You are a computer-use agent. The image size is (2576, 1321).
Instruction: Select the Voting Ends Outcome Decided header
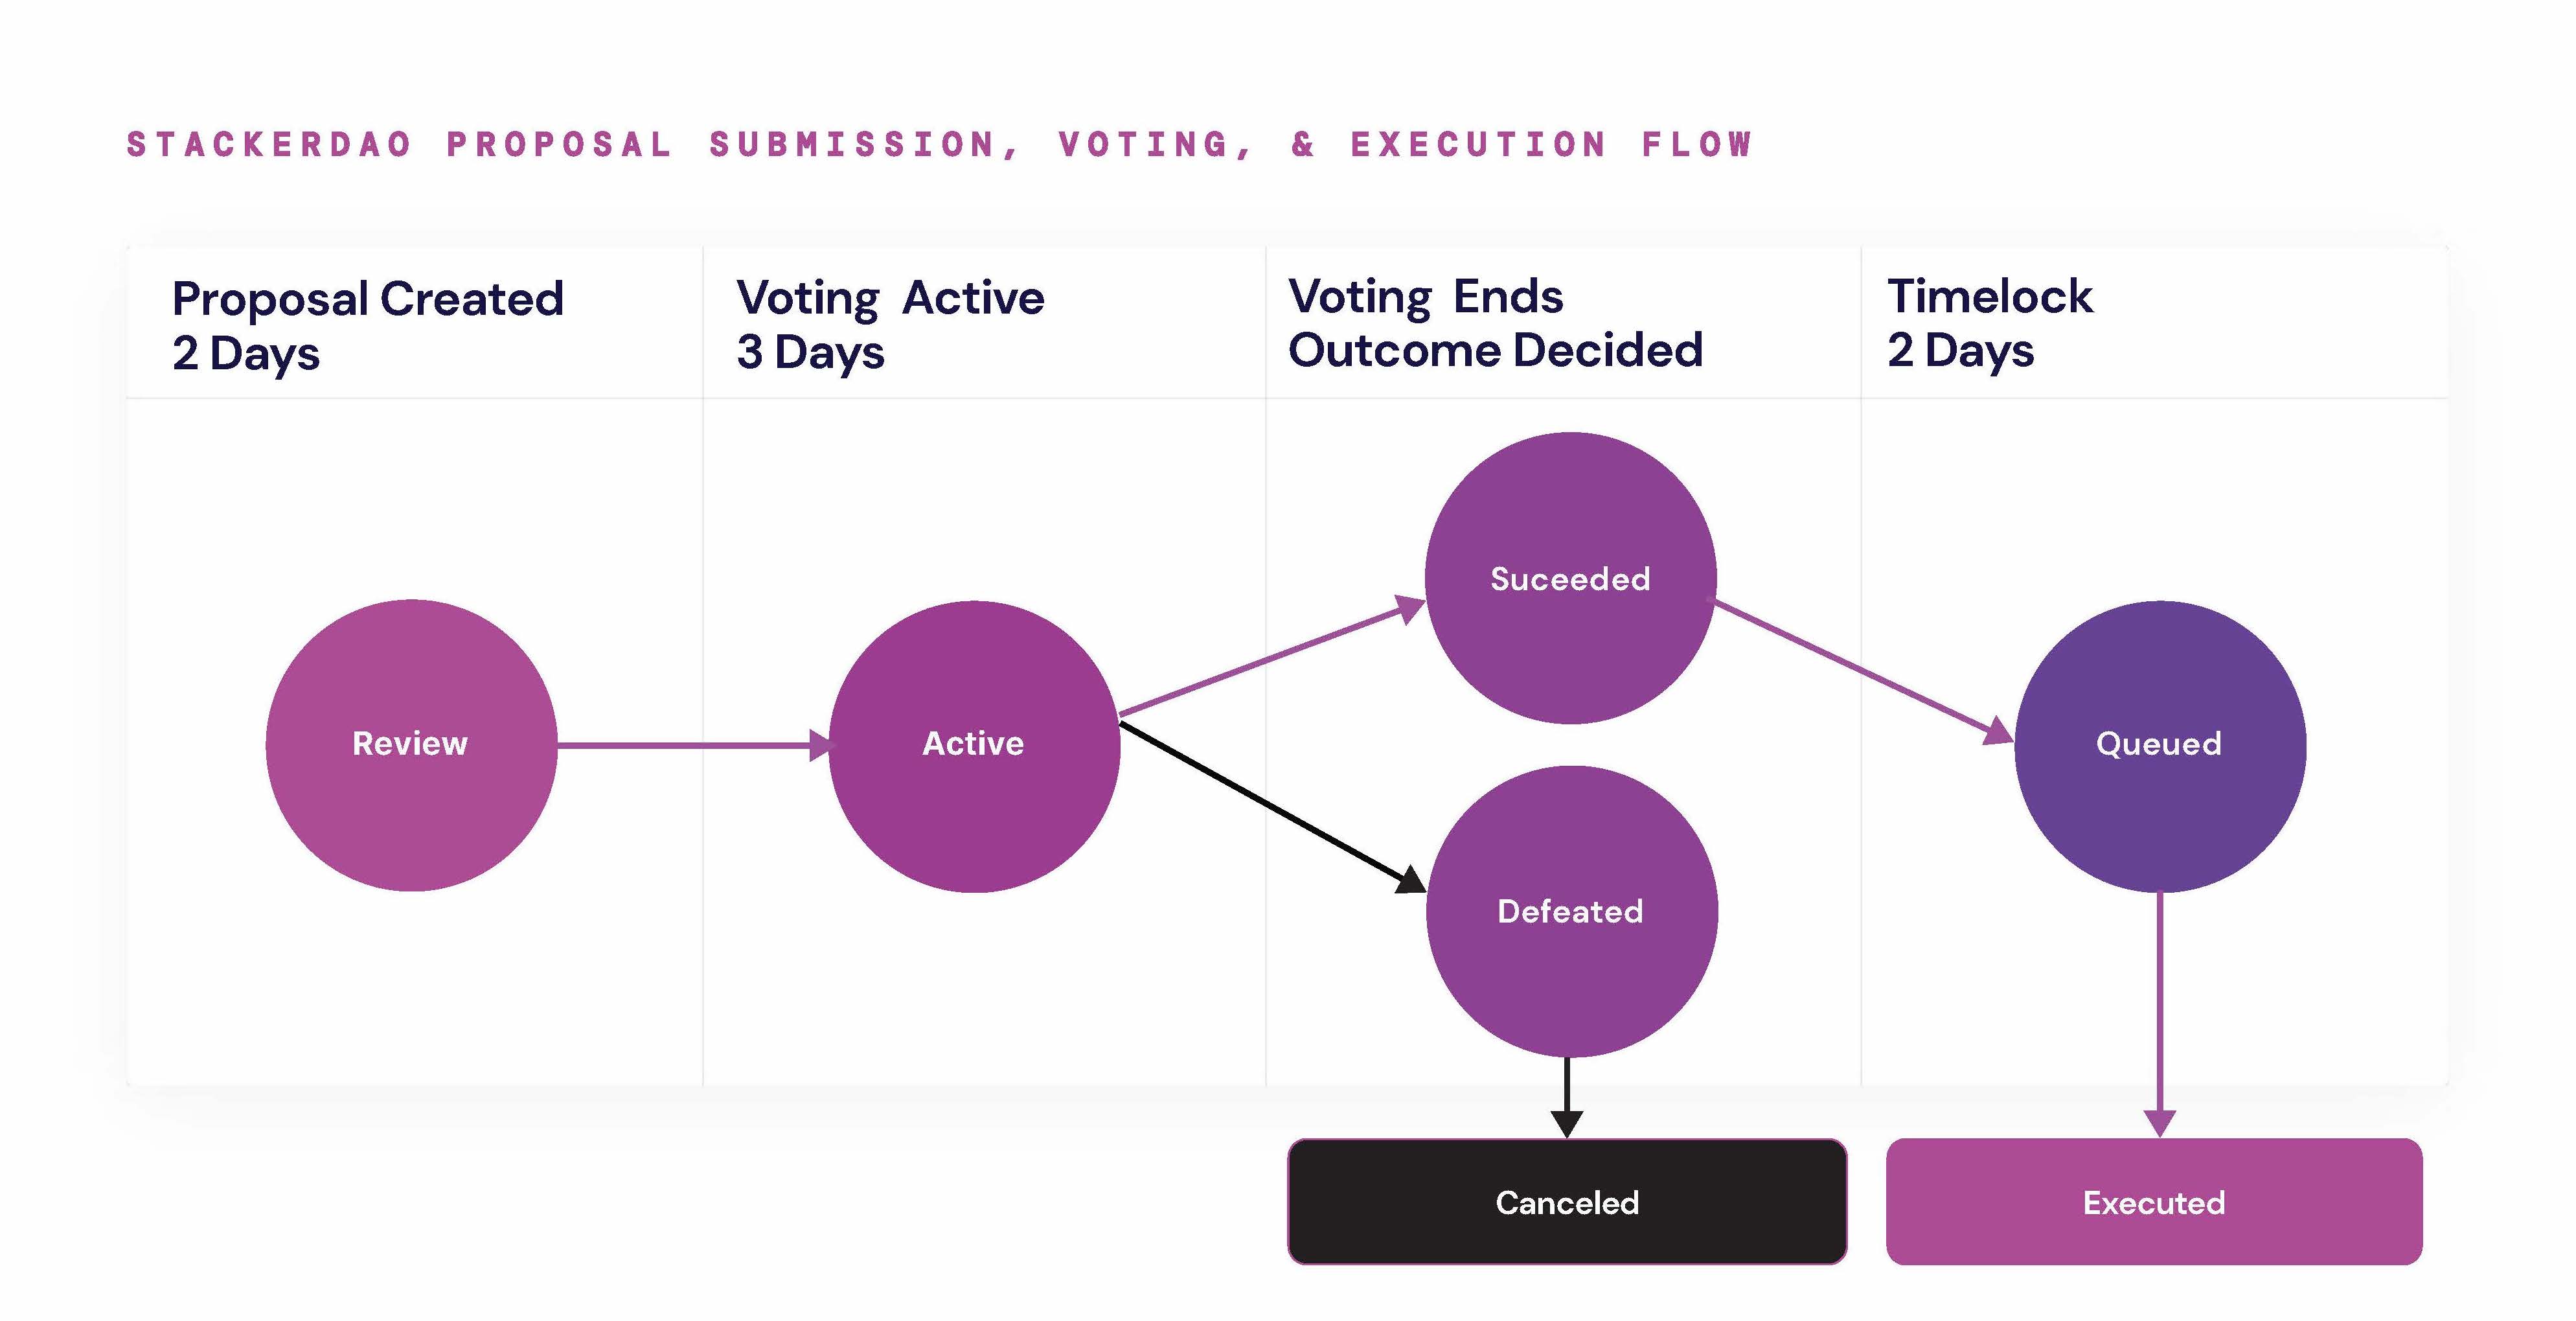[1495, 323]
